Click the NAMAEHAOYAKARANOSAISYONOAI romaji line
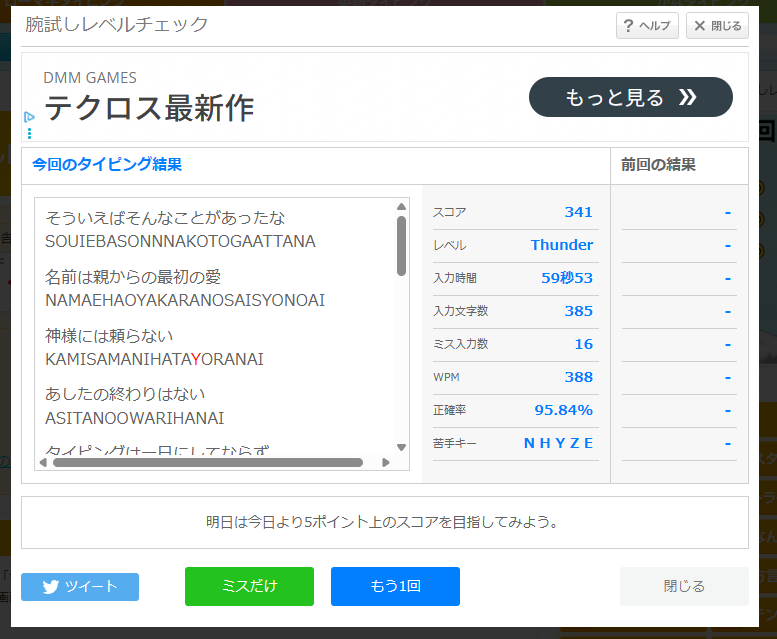Image resolution: width=777 pixels, height=639 pixels. point(185,300)
